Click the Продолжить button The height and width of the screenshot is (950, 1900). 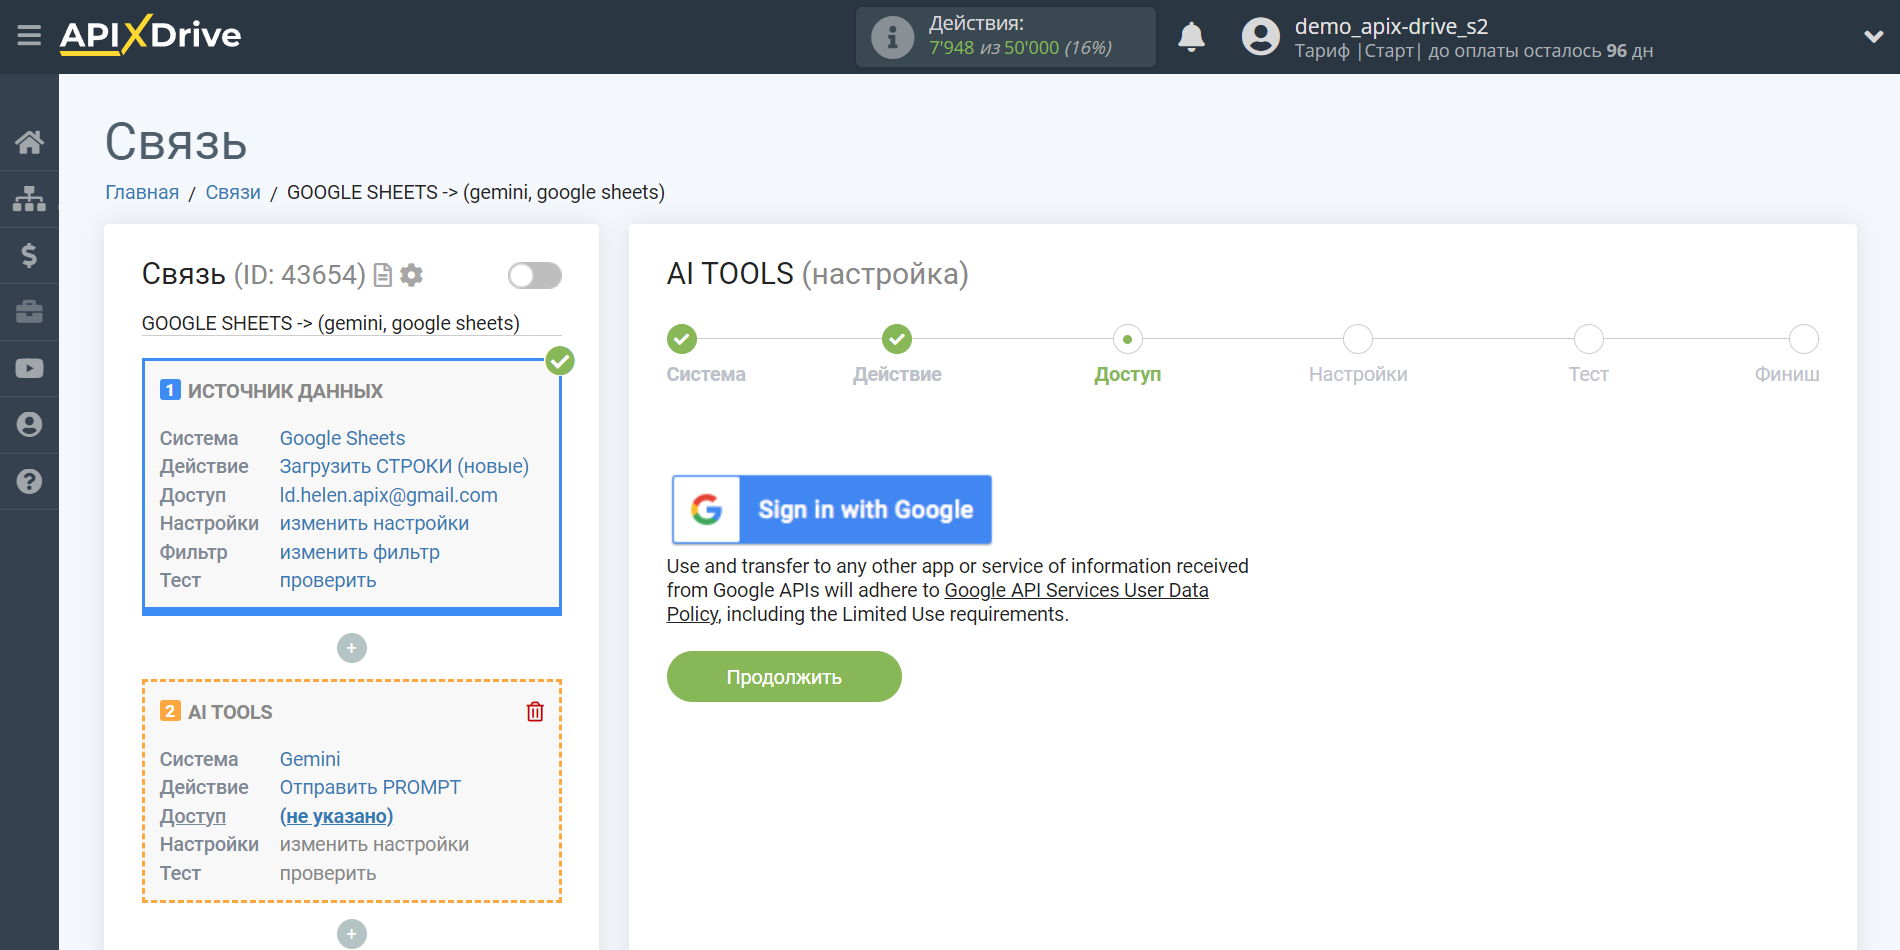784,677
